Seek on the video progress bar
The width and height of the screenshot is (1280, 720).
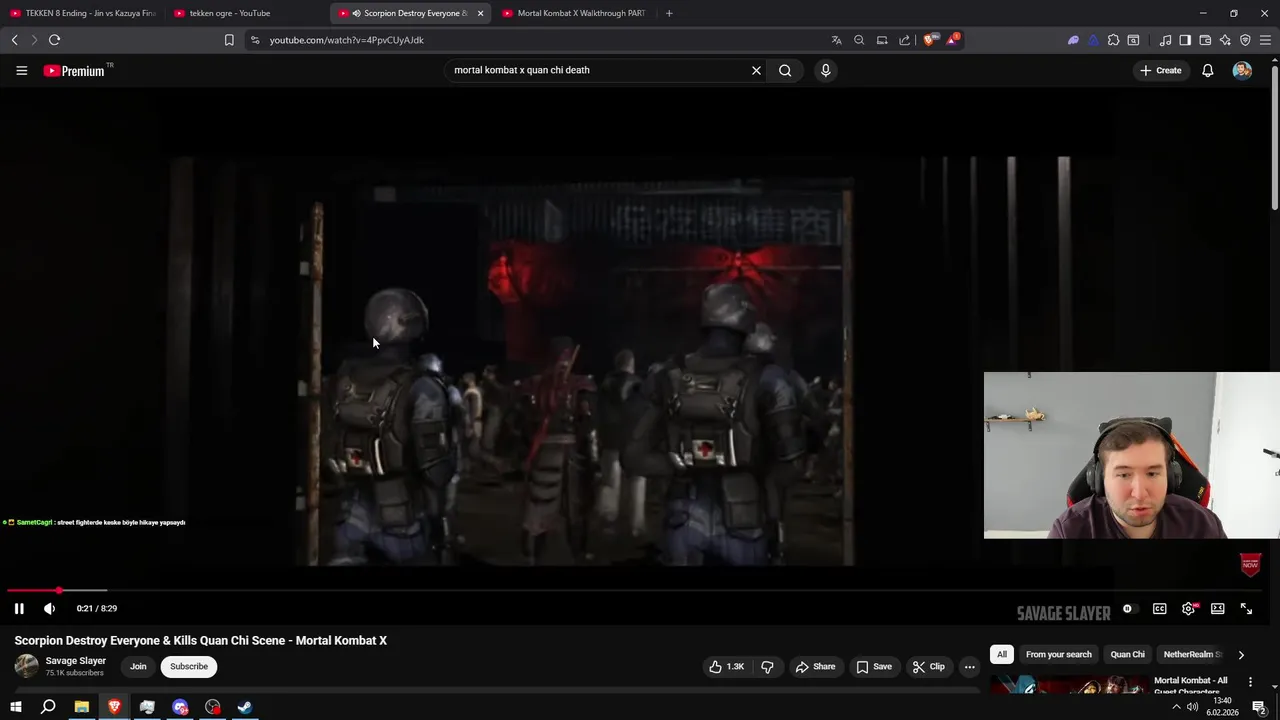point(637,591)
